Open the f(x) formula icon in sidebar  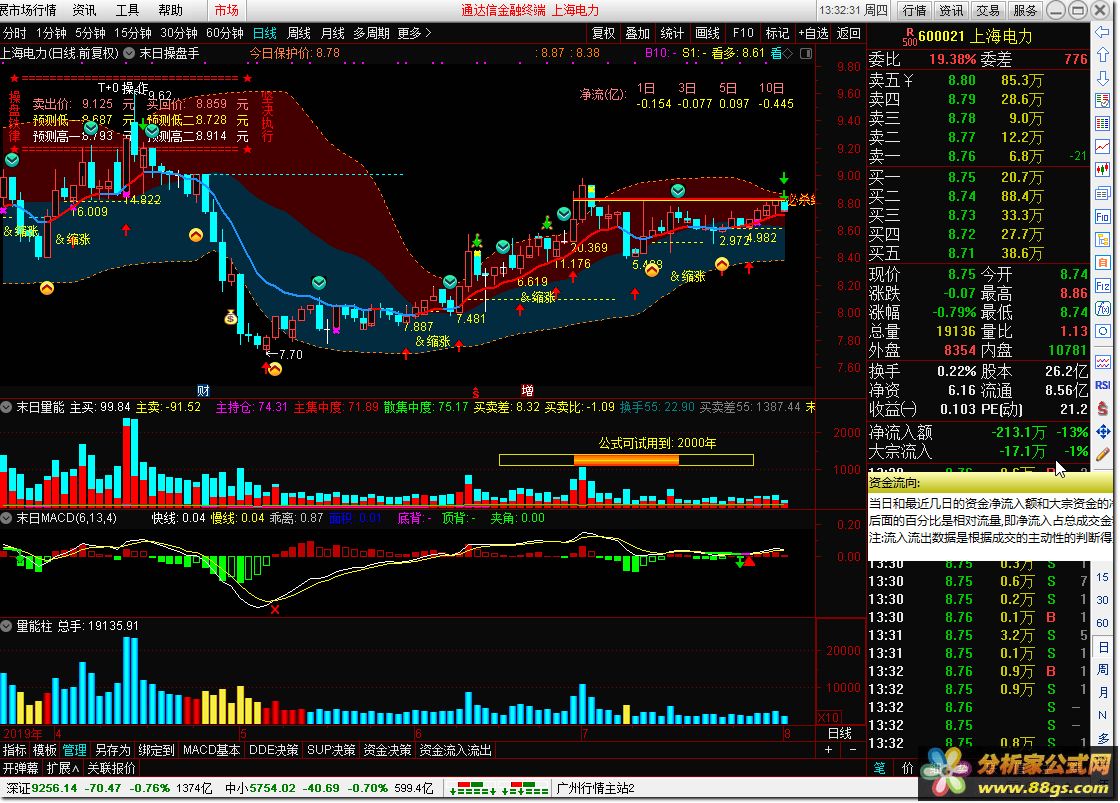click(x=1102, y=309)
